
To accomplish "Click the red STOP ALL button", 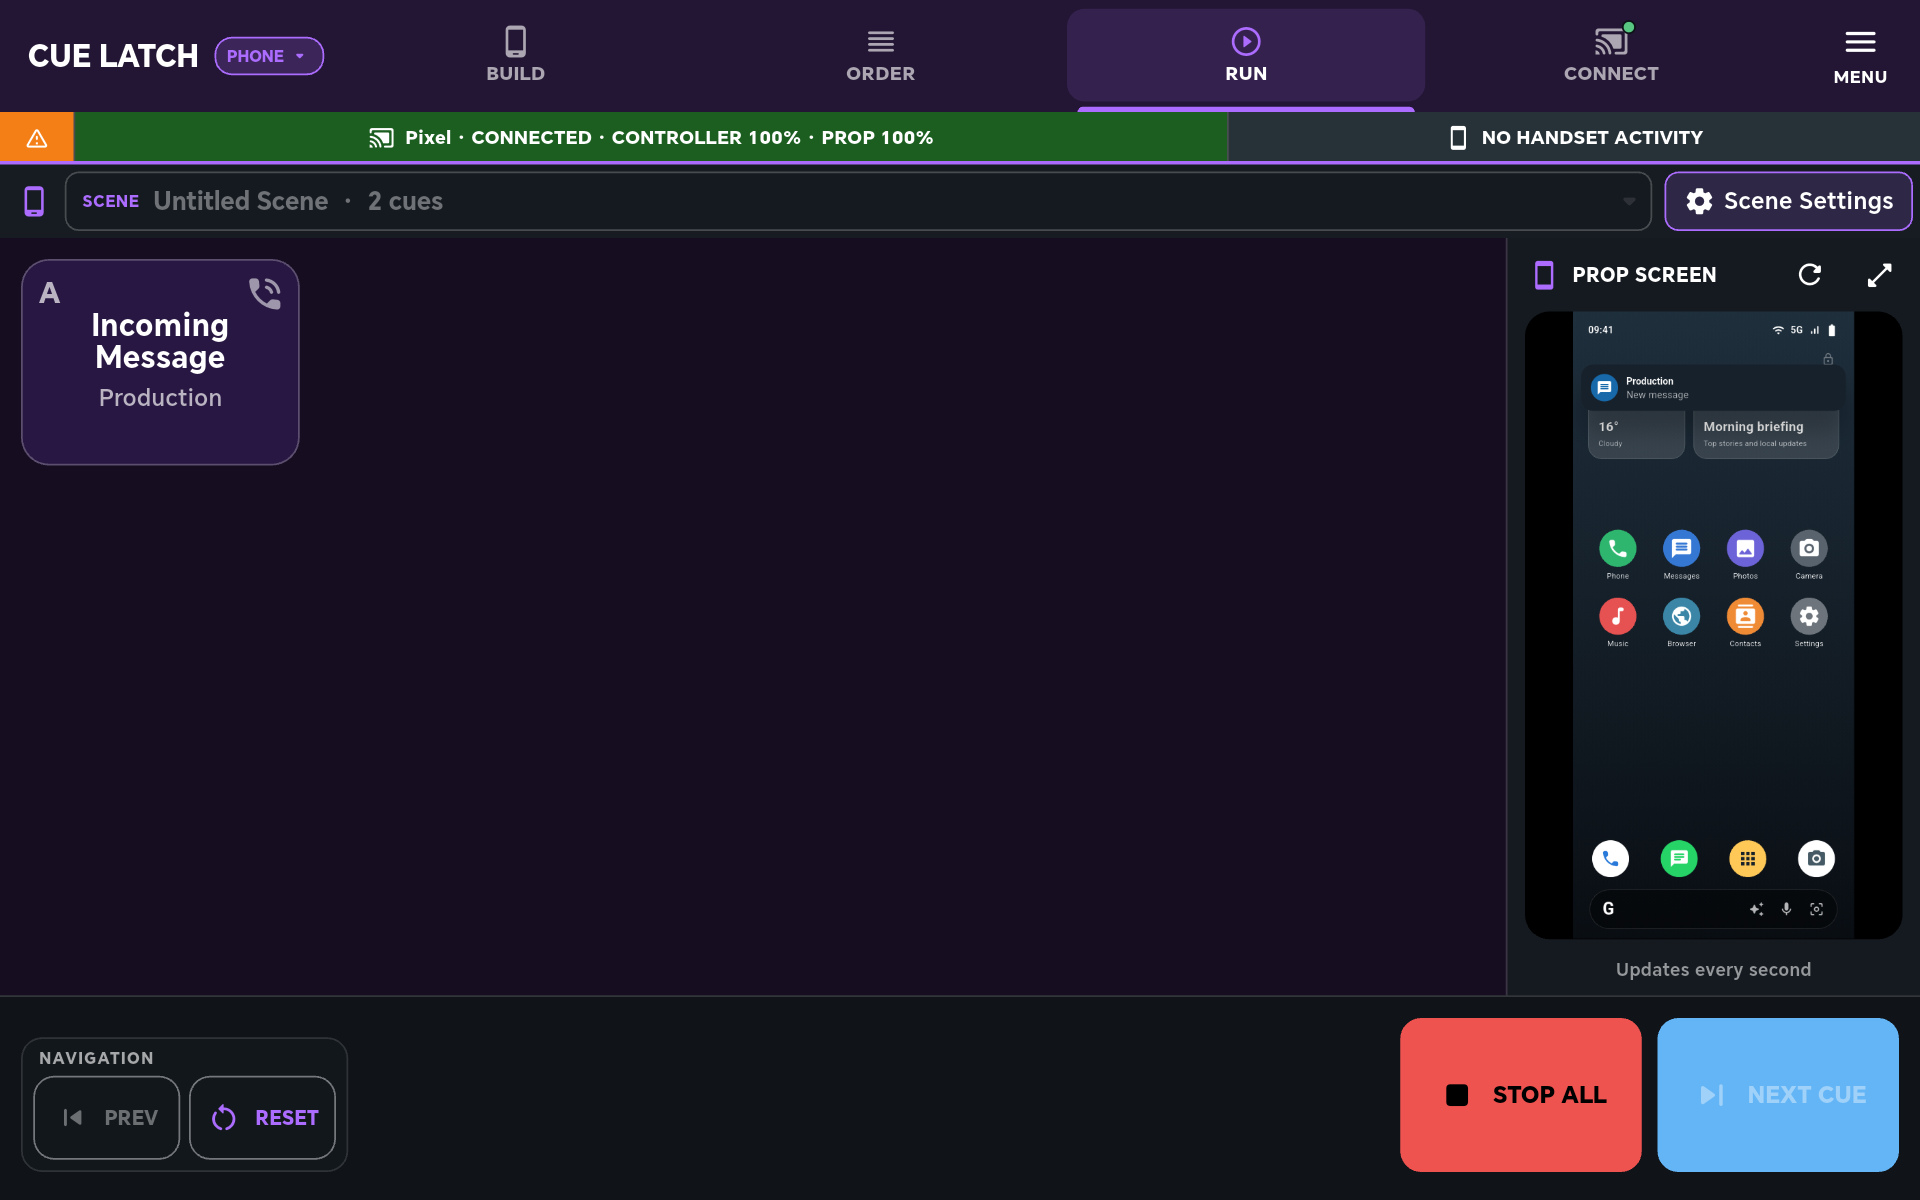I will point(1521,1095).
